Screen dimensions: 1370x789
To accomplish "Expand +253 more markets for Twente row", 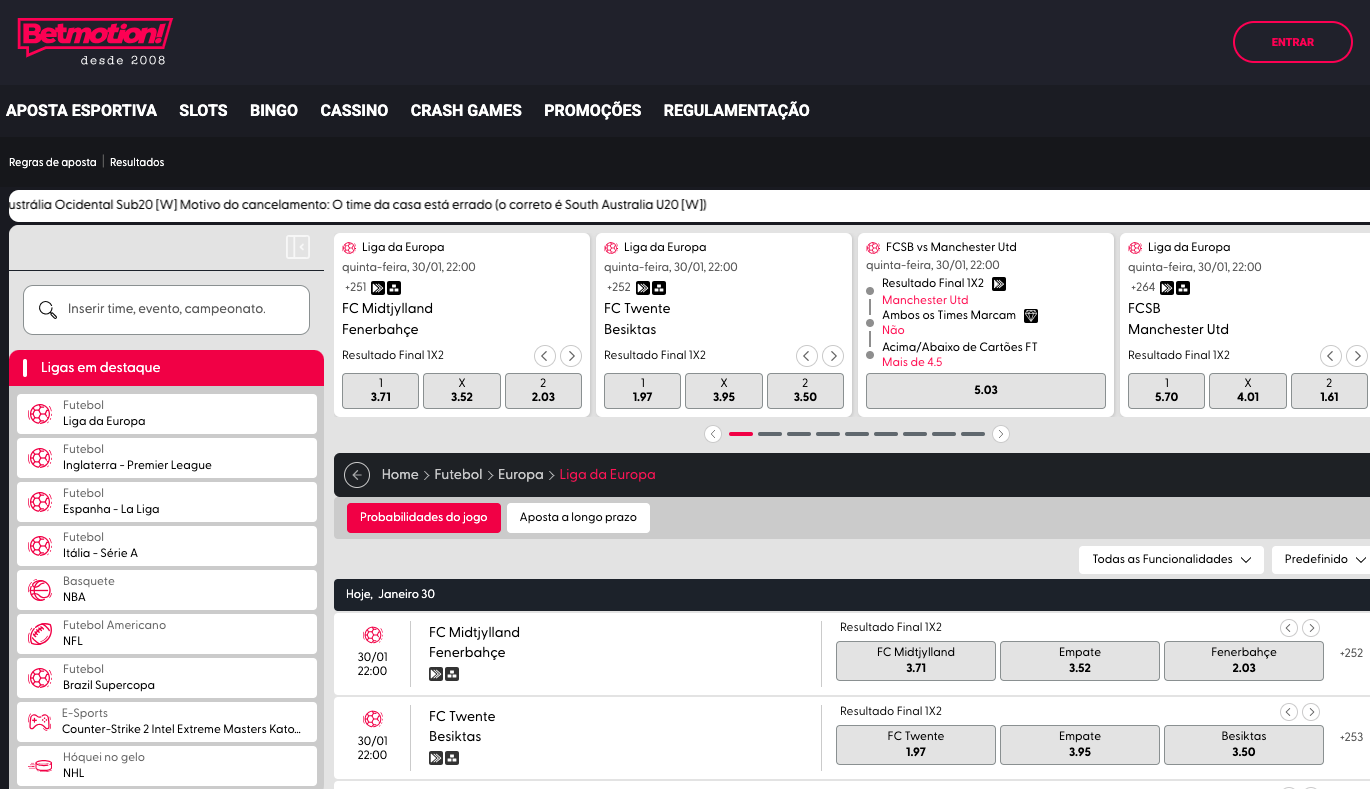I will coord(1351,737).
